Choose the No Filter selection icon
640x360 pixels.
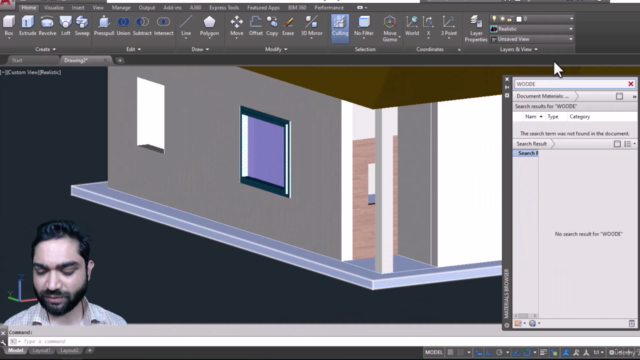[x=364, y=26]
